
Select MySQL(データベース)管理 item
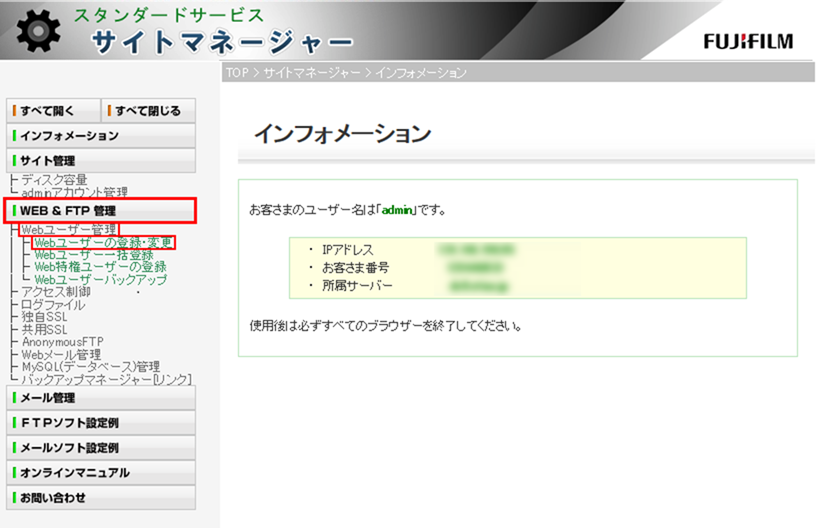coord(90,366)
